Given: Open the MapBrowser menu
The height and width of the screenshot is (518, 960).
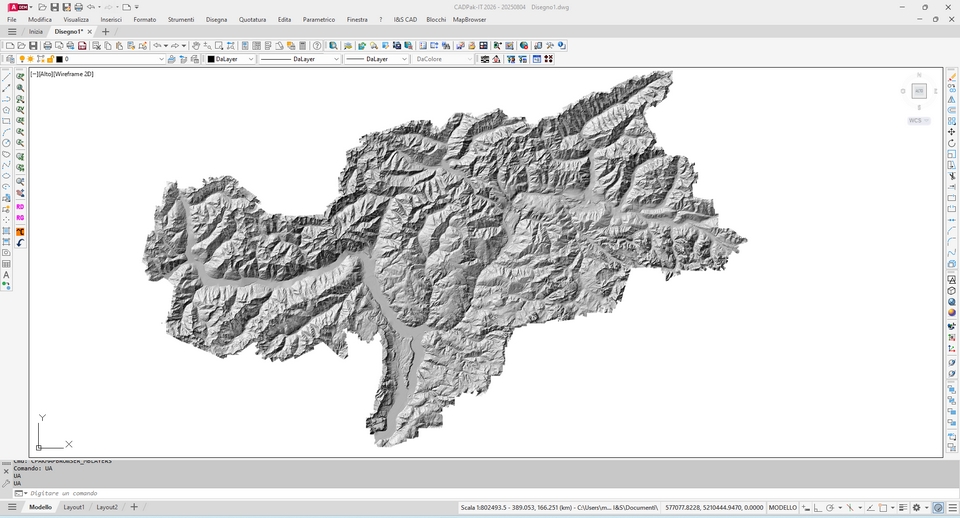Looking at the screenshot, I should [x=470, y=20].
